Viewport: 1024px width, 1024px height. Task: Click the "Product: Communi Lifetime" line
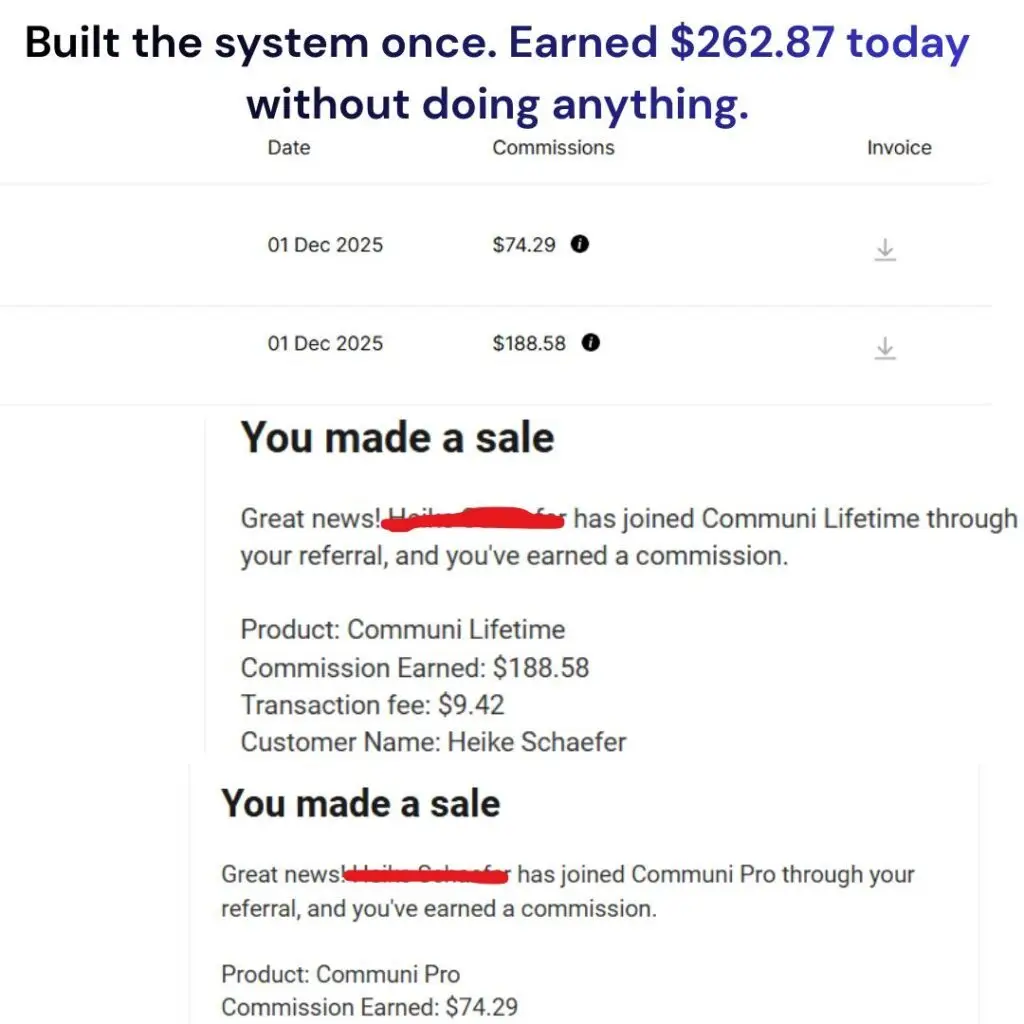click(x=403, y=630)
